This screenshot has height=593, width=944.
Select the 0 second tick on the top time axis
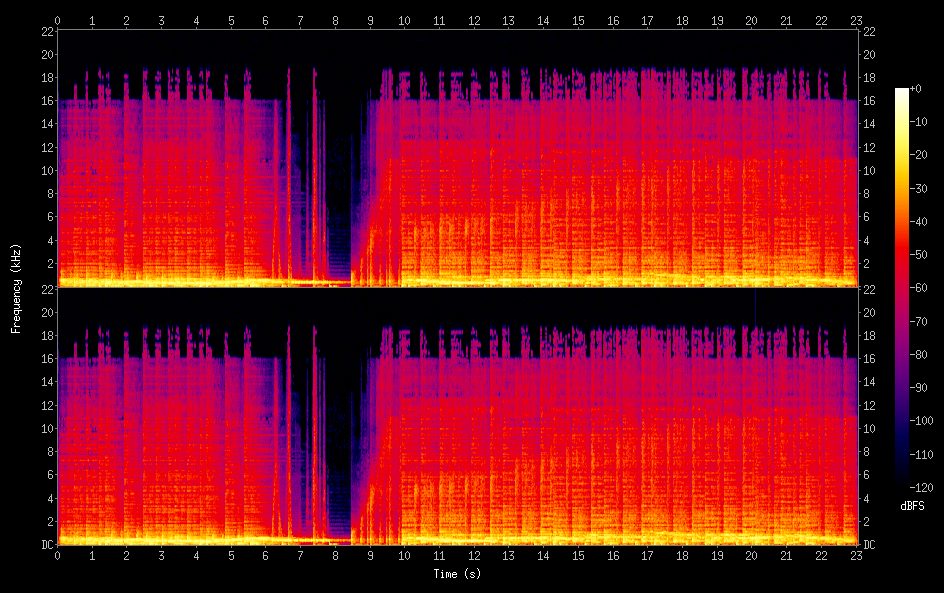point(58,19)
